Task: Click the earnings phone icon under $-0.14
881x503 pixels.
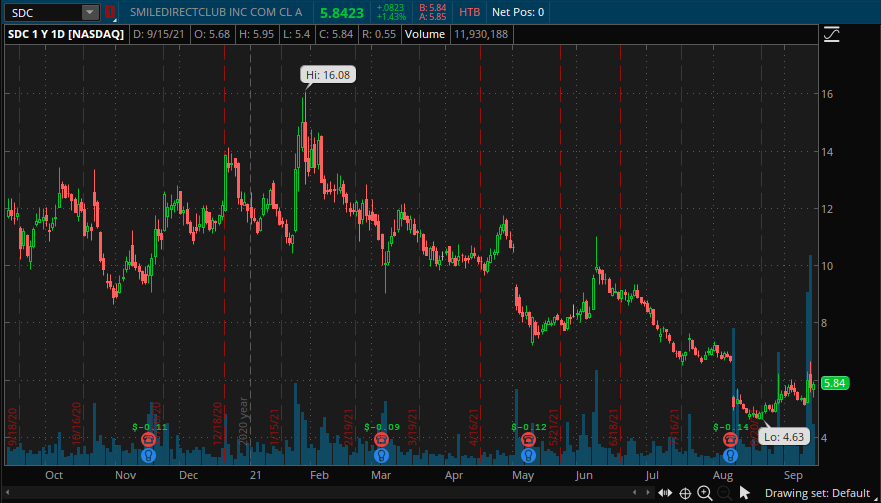Action: coord(730,439)
